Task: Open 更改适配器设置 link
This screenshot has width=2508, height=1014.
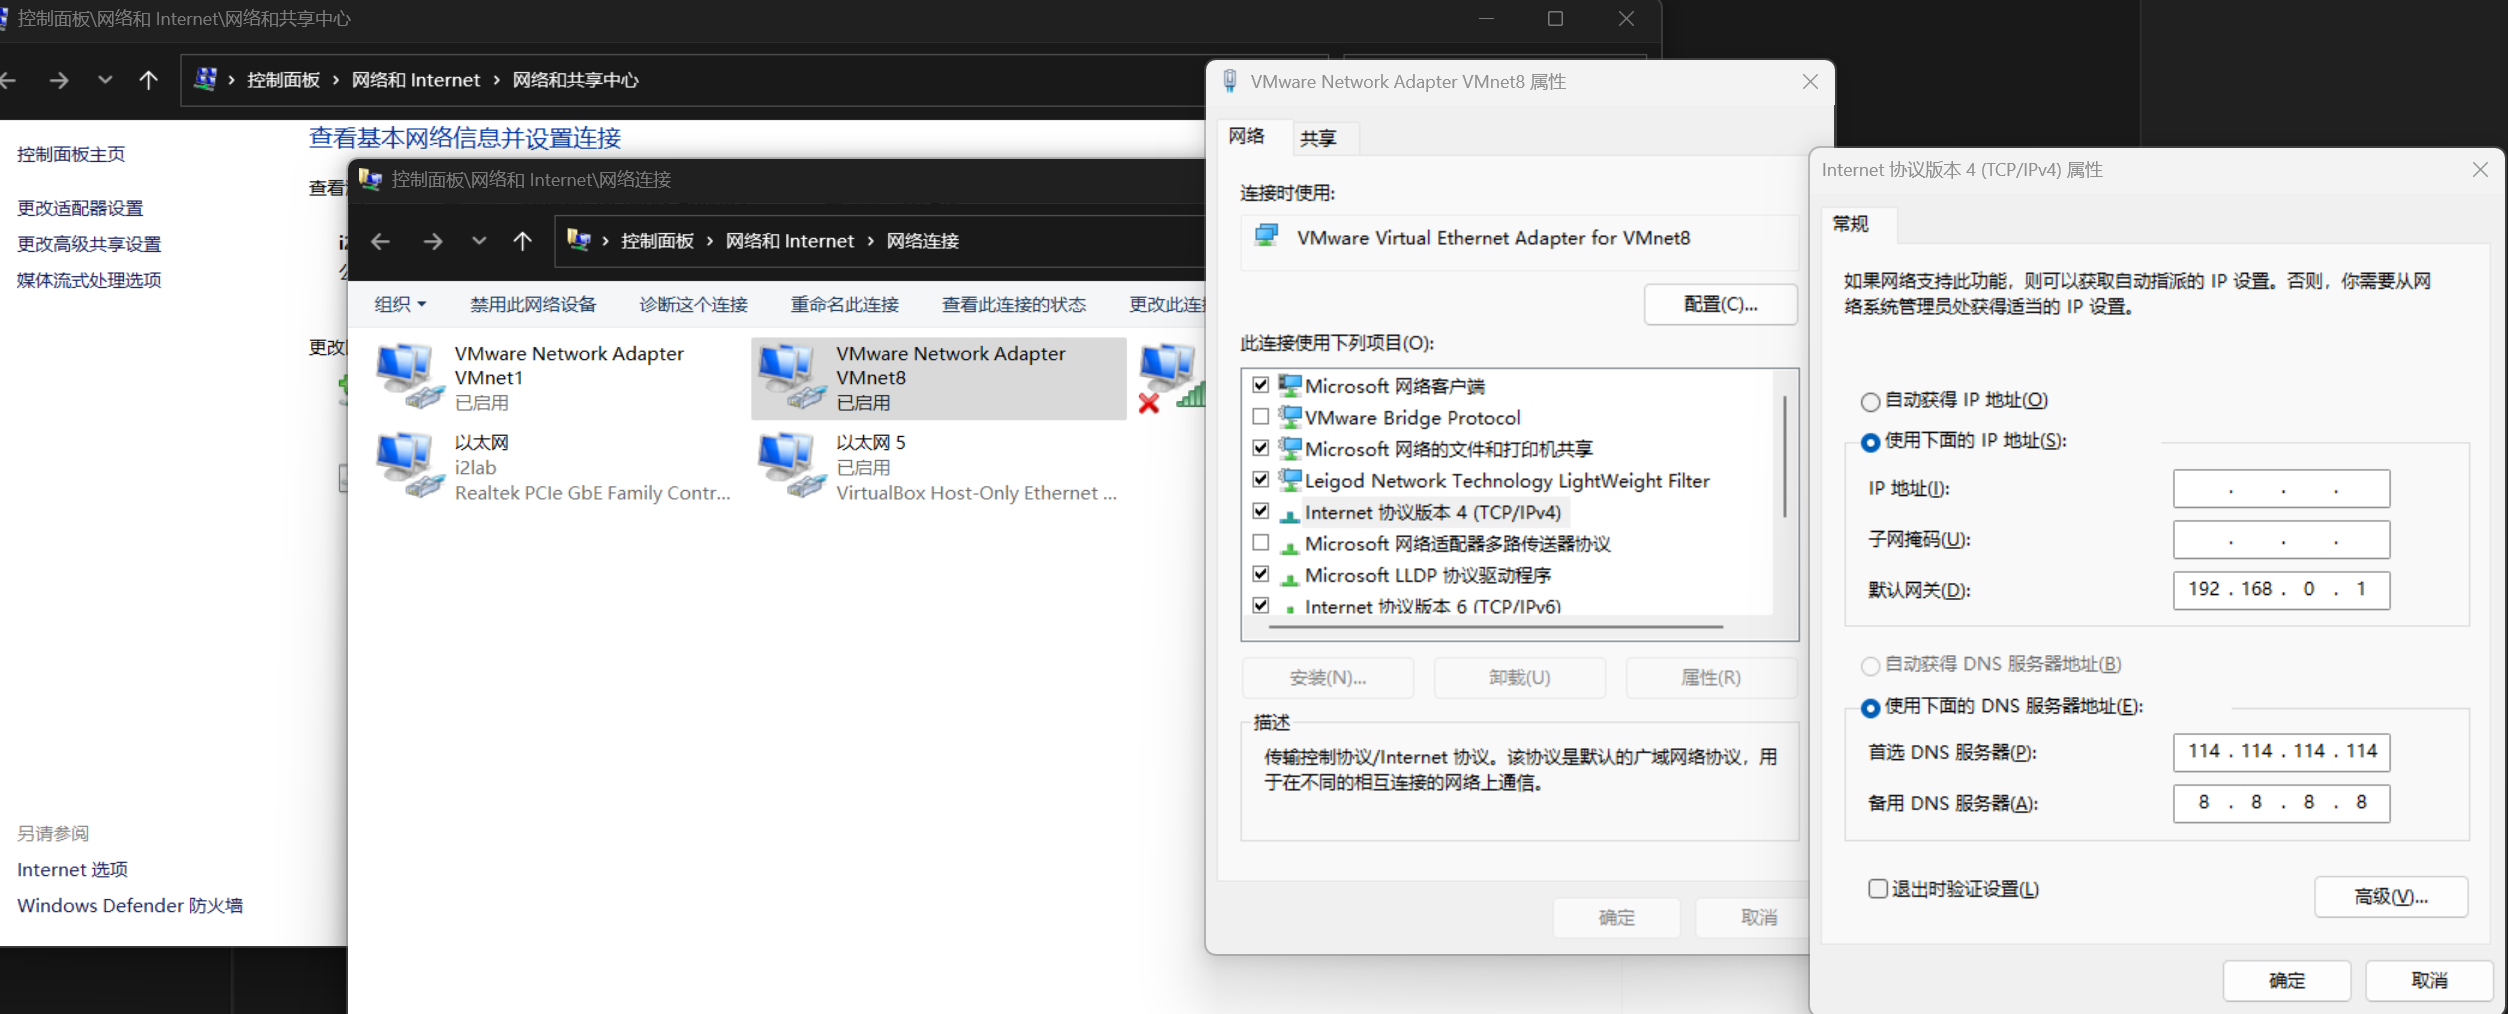Action: [x=80, y=208]
